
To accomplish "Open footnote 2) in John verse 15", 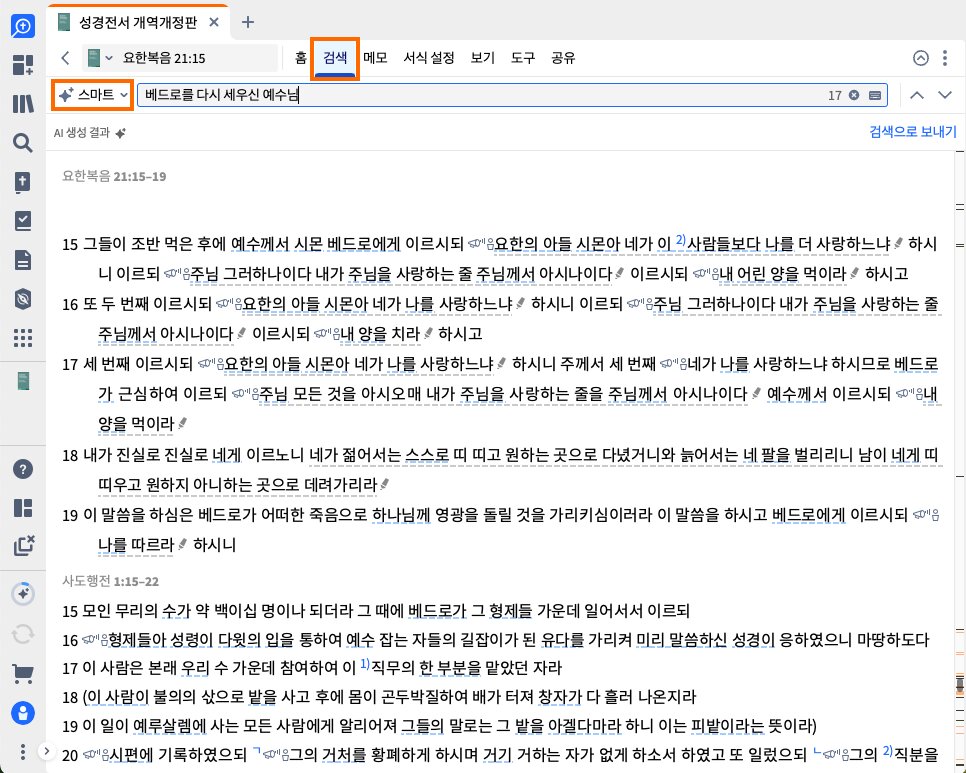I will coord(680,240).
